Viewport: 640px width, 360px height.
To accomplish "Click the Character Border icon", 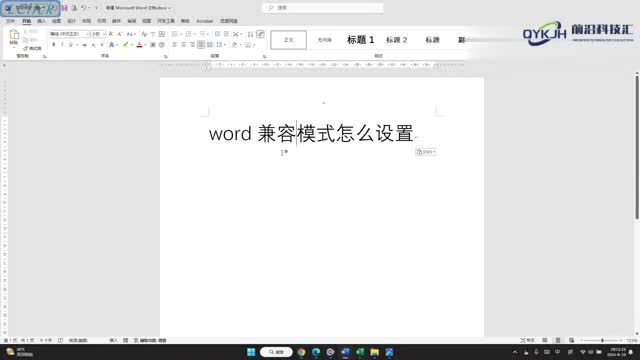I will [162, 34].
